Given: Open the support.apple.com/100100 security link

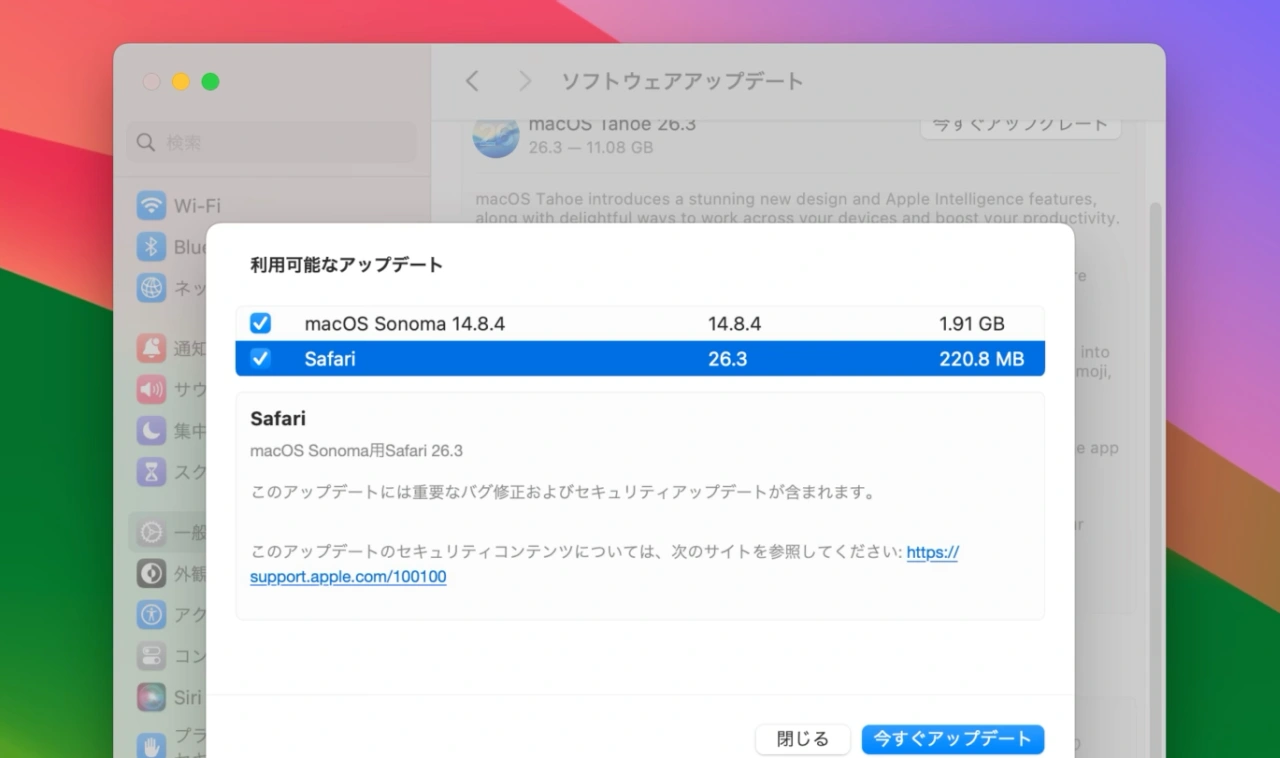Looking at the screenshot, I should tap(347, 577).
